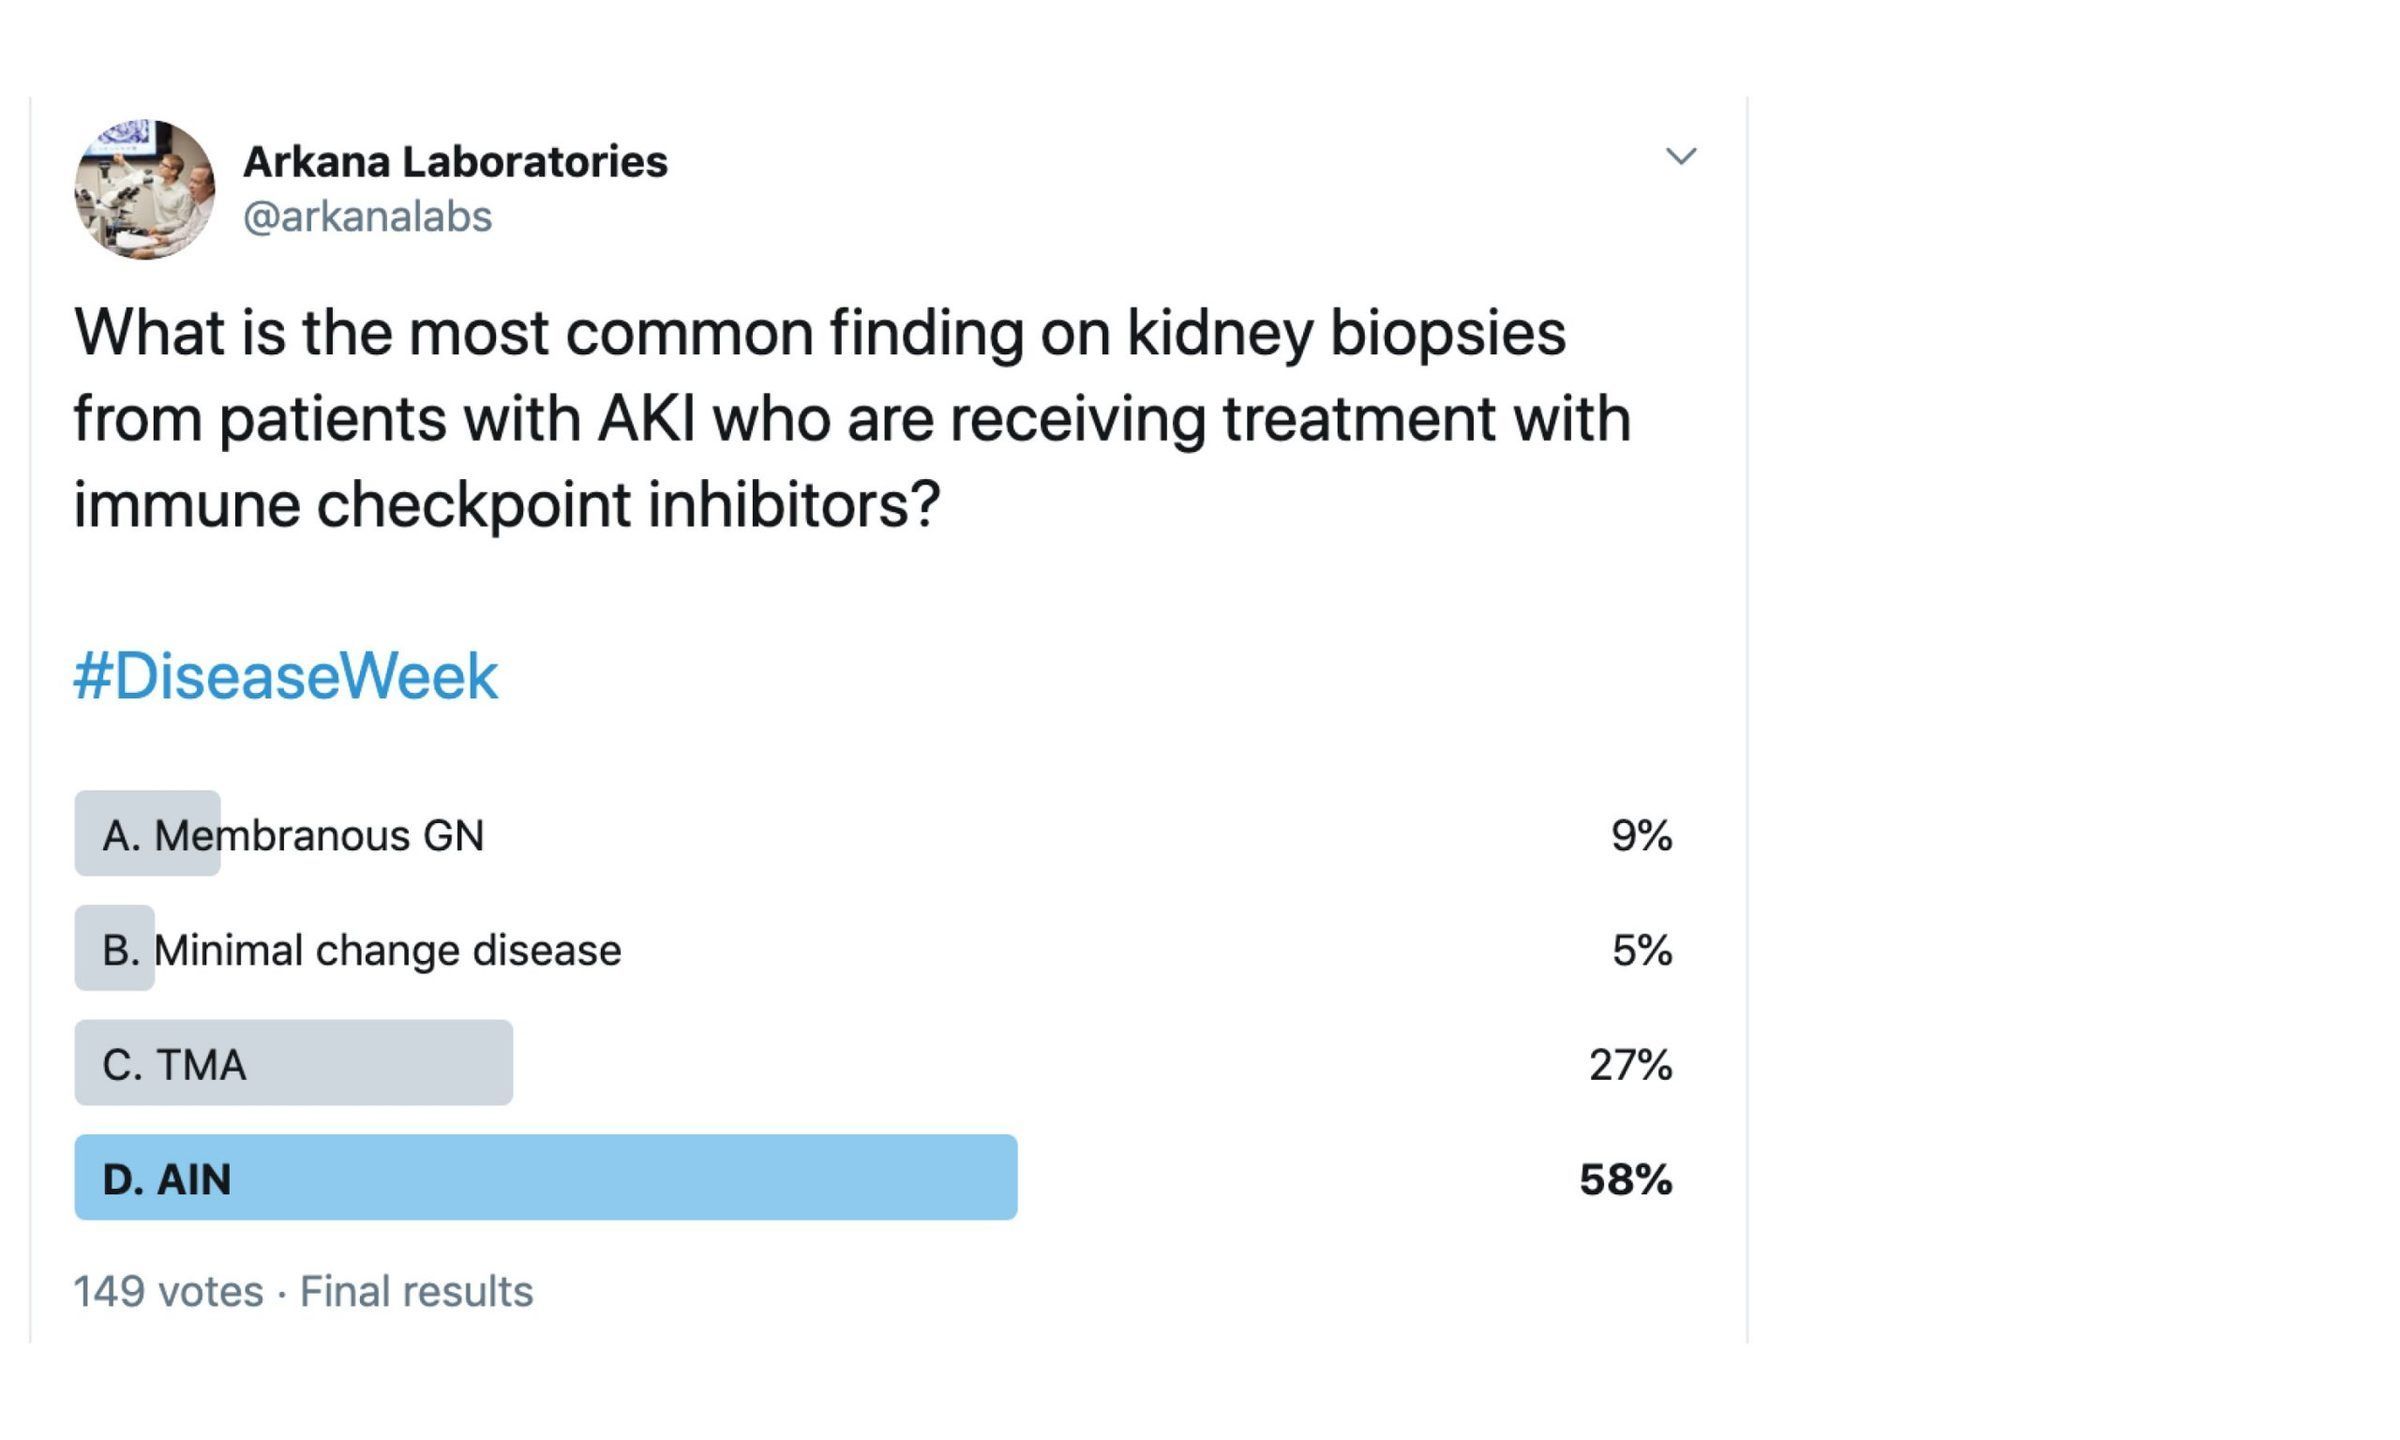
Task: Click the 9% result for Membranous GN
Action: pos(1642,835)
